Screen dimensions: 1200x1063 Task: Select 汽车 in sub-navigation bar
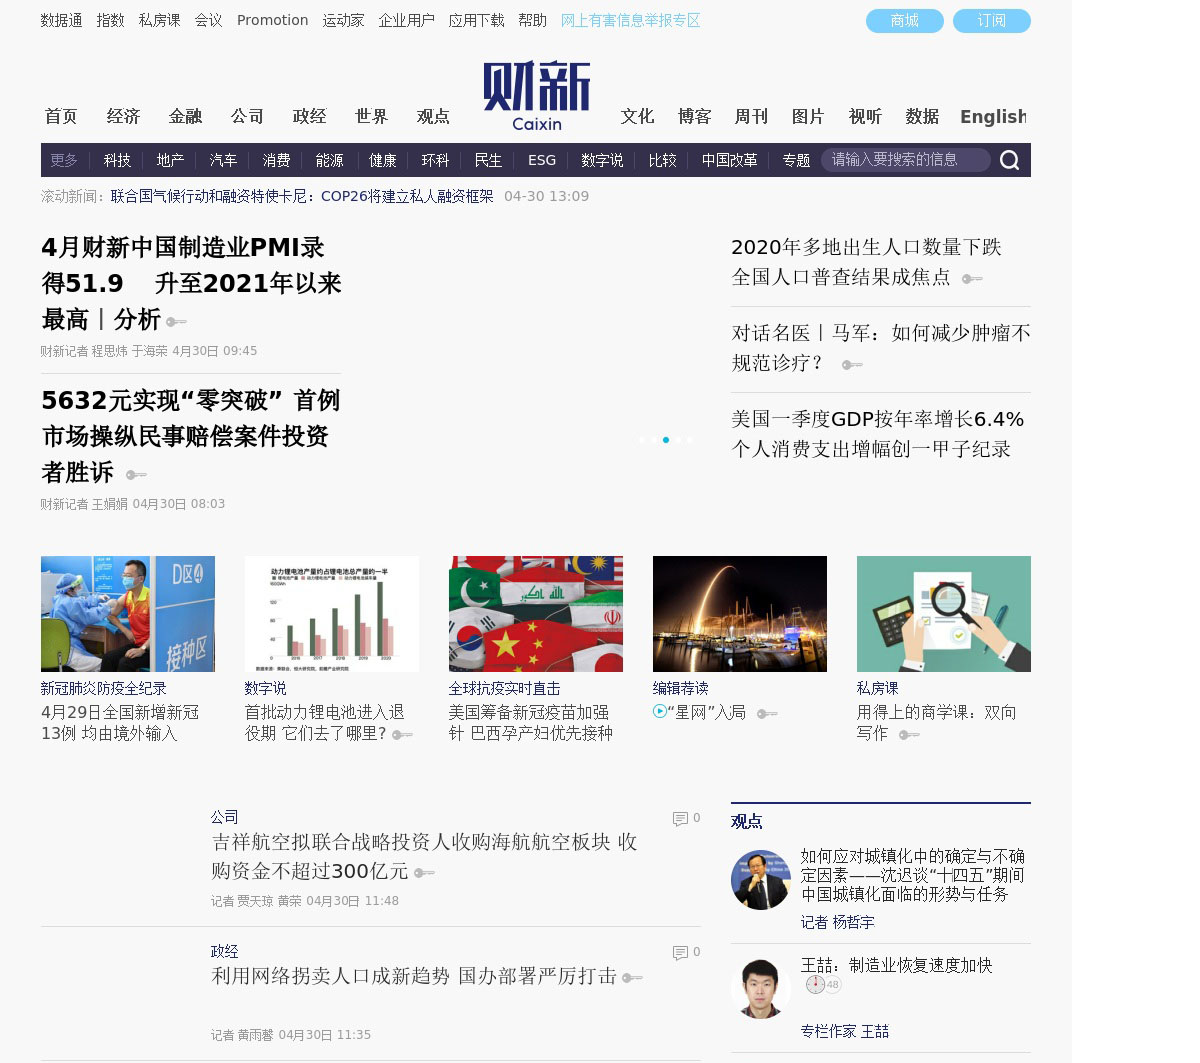pyautogui.click(x=223, y=160)
